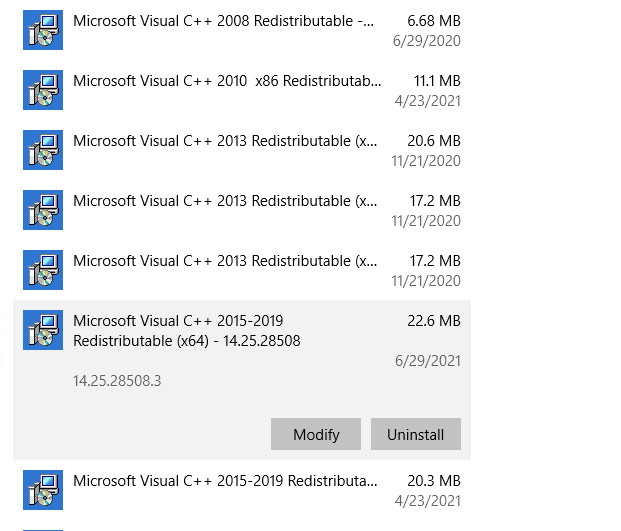Click the version number 14.25.28508.3

117,381
